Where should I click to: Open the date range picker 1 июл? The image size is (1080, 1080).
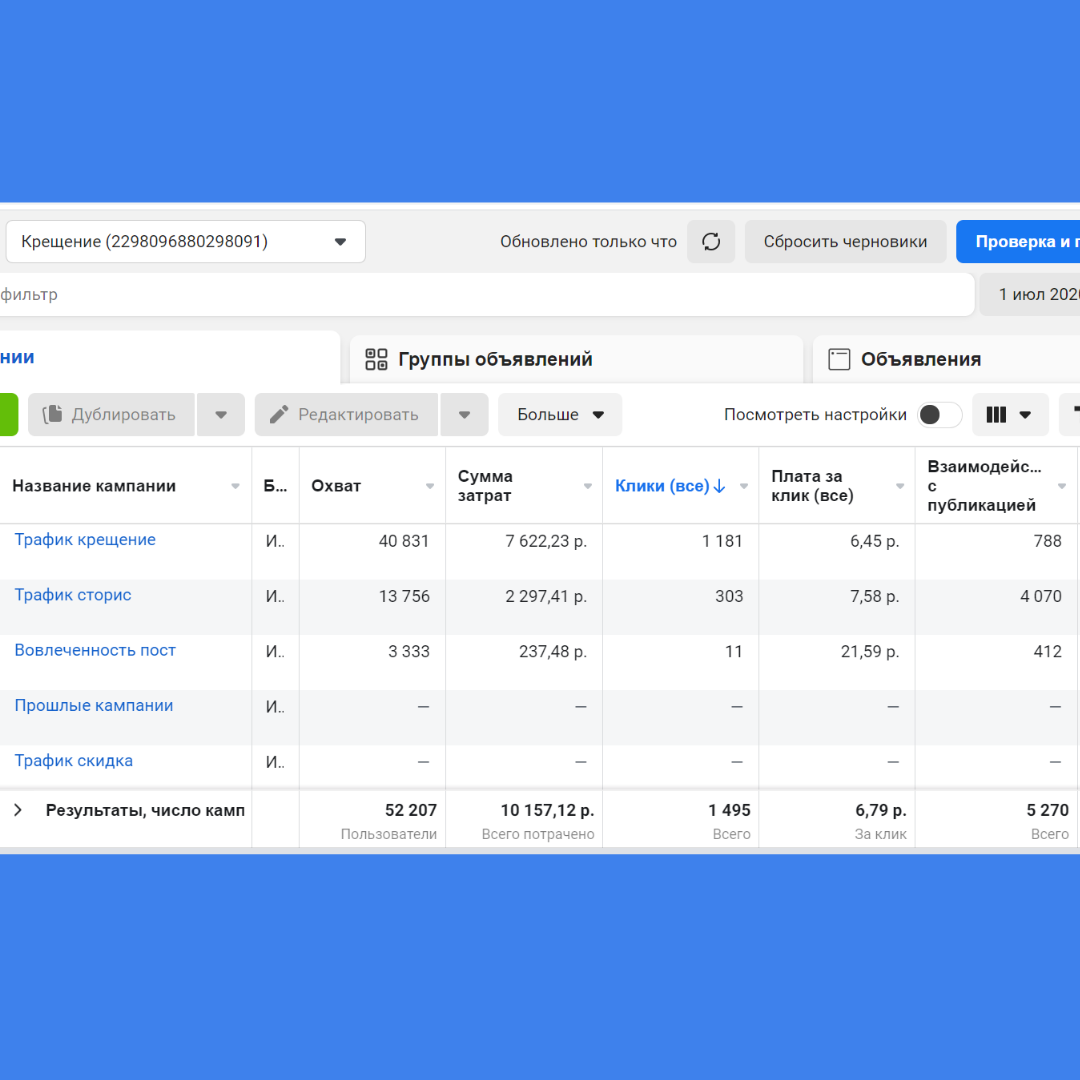tap(1030, 295)
